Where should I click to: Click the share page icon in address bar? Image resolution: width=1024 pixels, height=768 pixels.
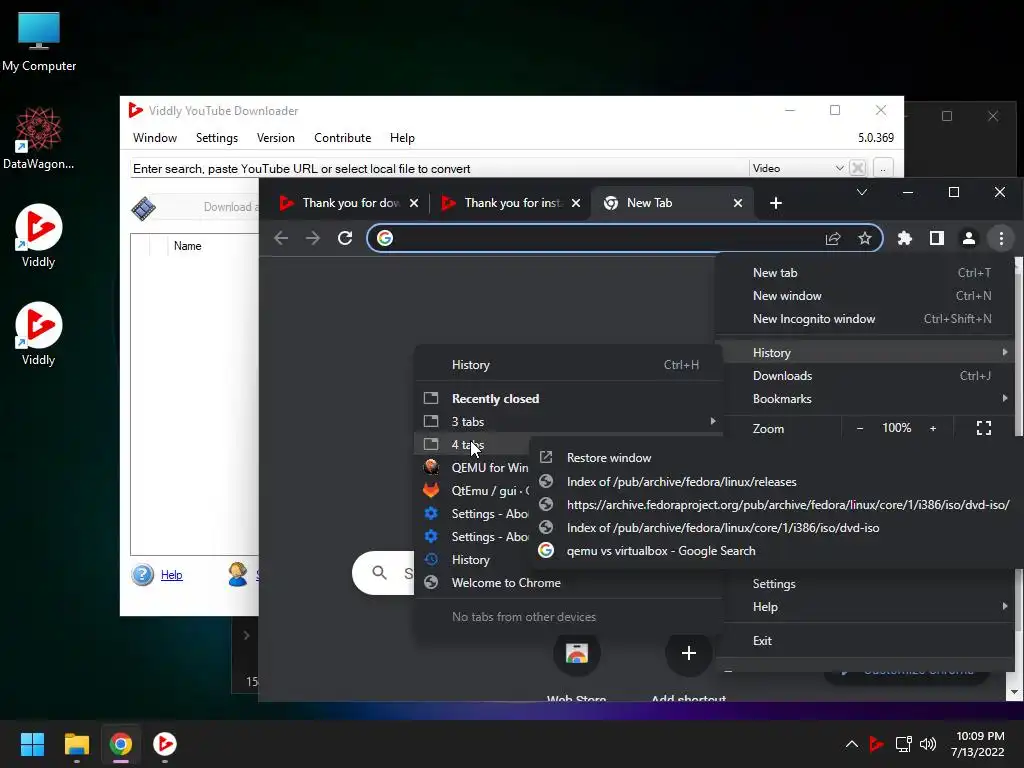pyautogui.click(x=833, y=238)
